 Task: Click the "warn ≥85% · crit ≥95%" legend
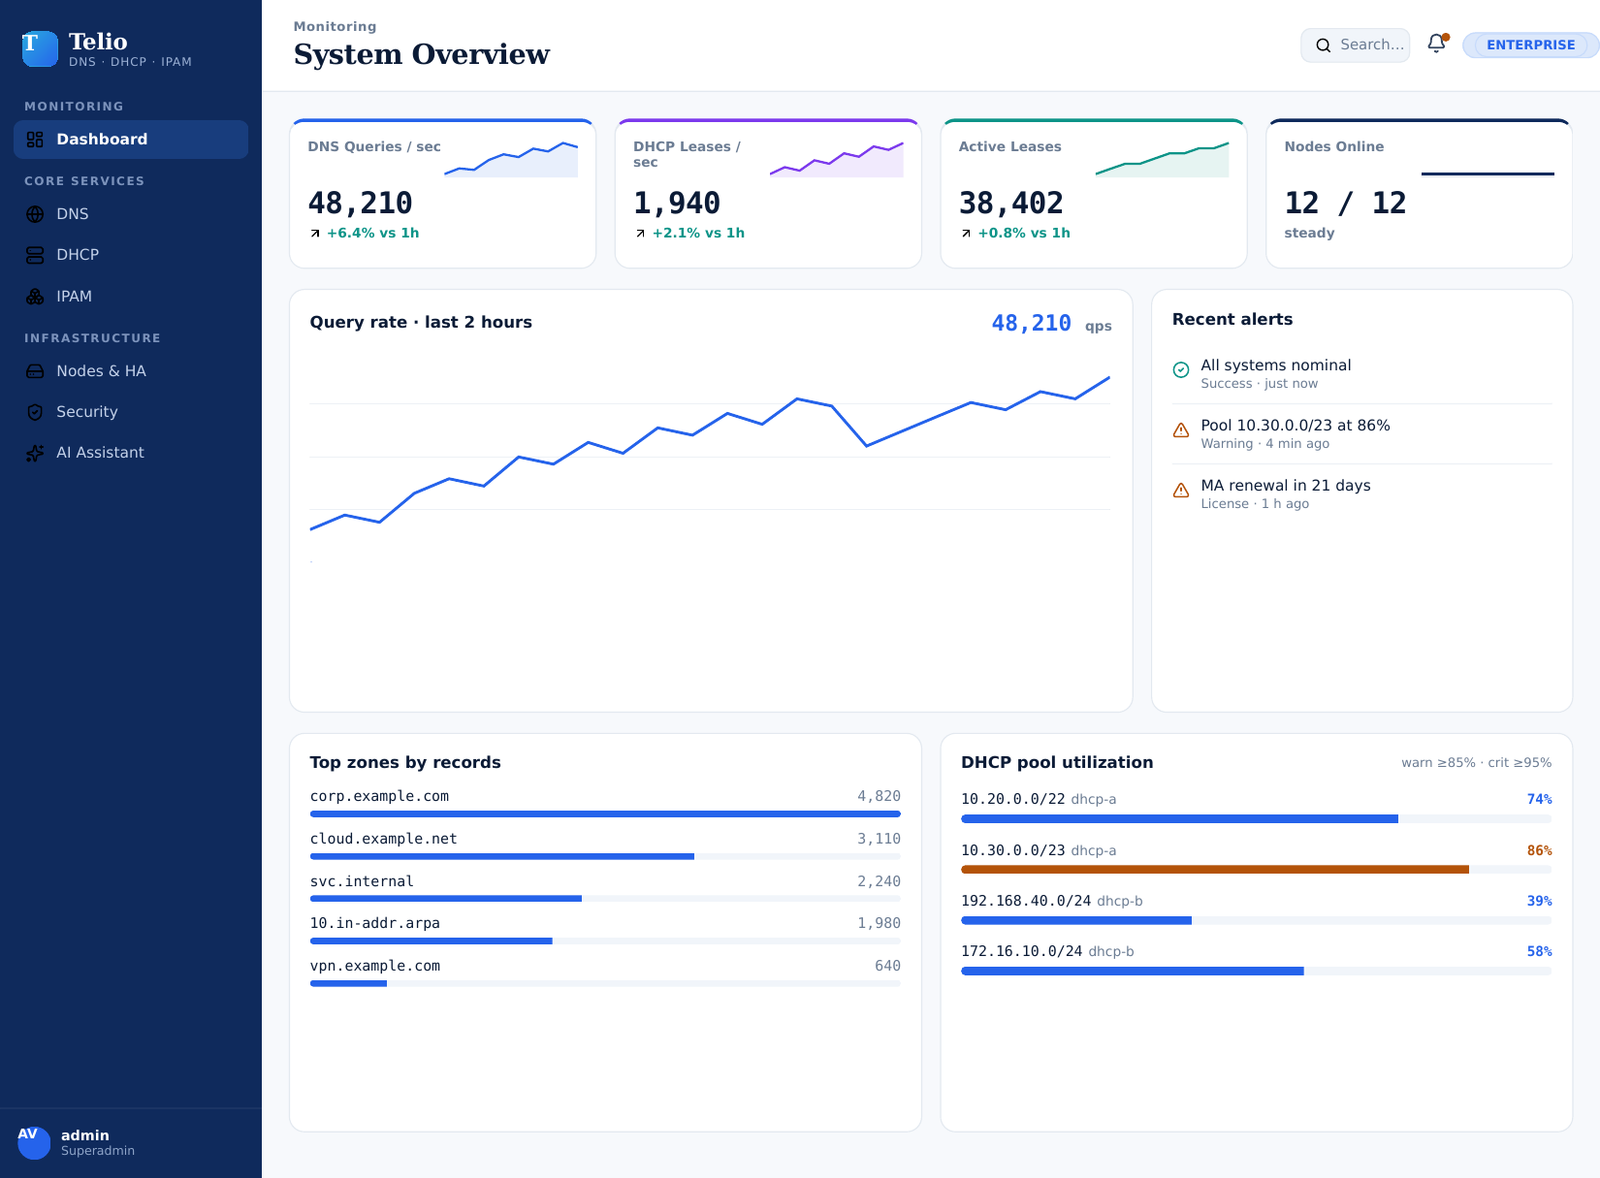coord(1476,763)
